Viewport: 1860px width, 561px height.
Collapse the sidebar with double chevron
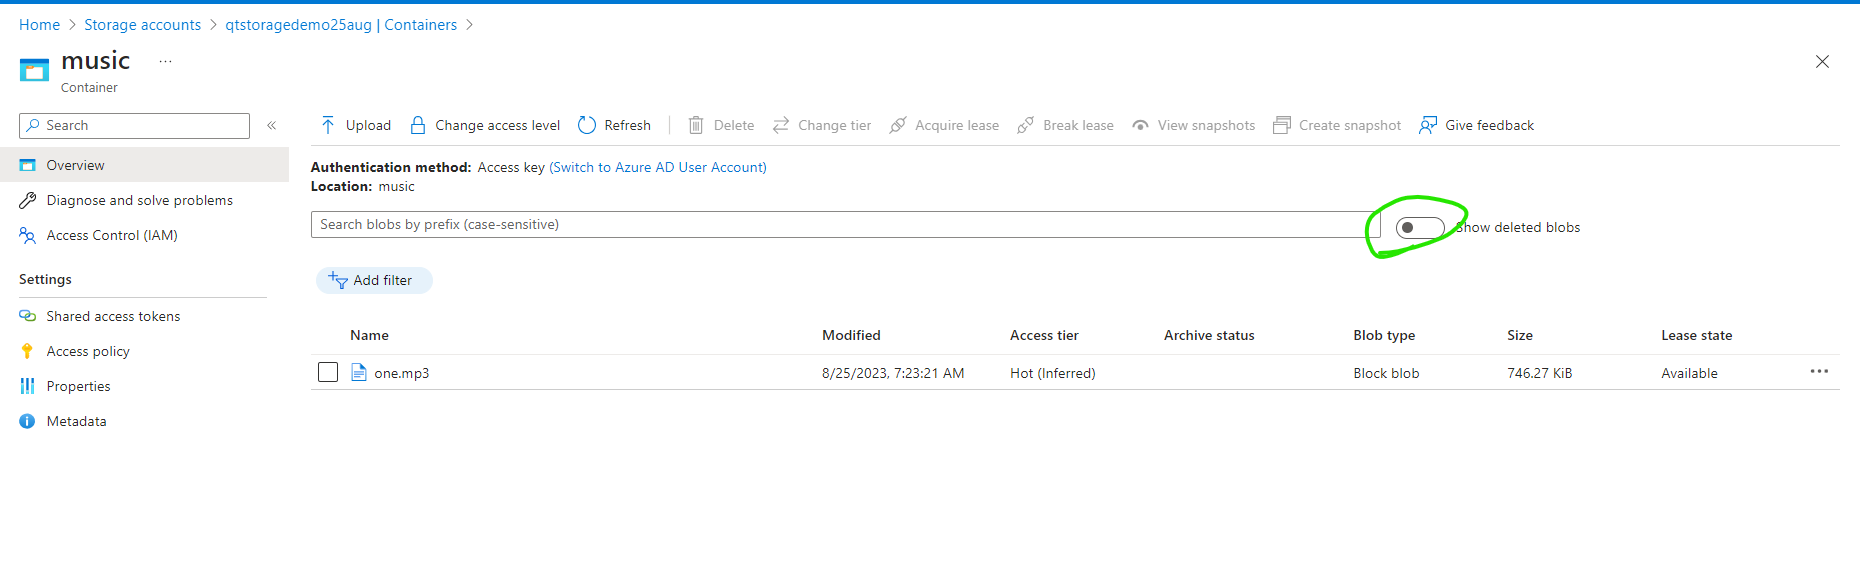click(x=271, y=125)
